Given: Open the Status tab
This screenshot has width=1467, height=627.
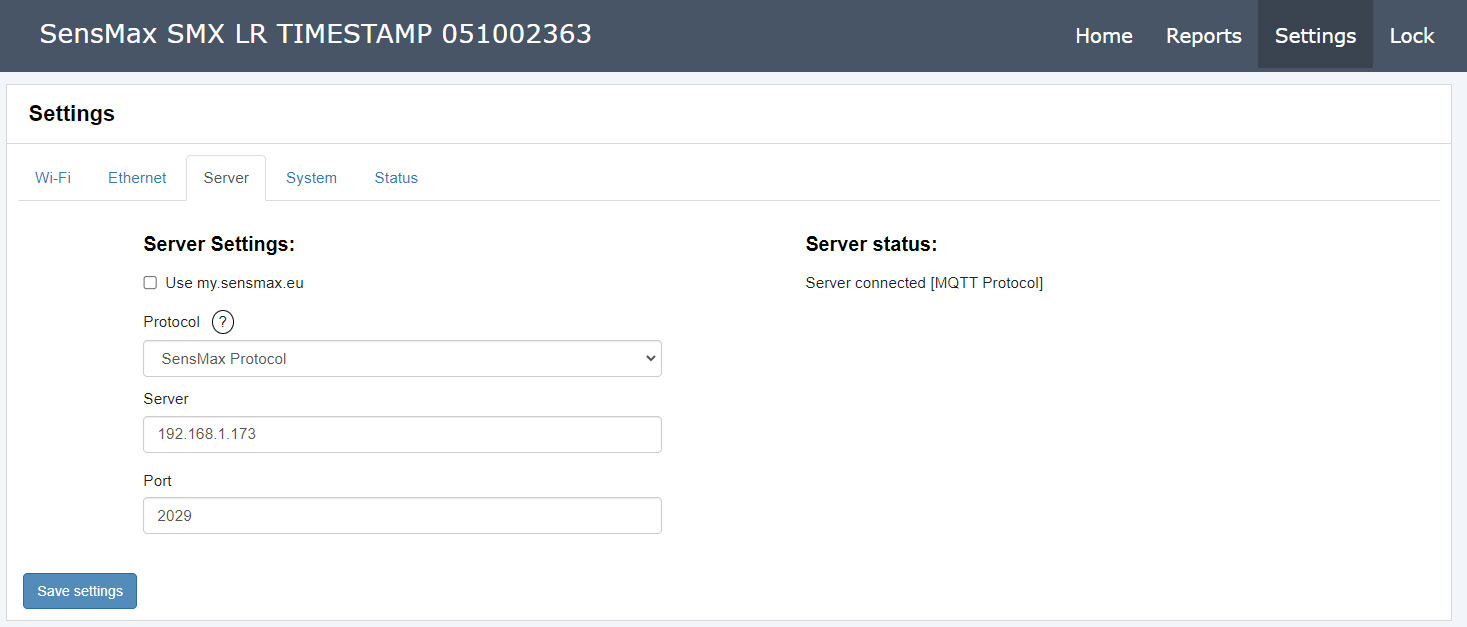Looking at the screenshot, I should [x=396, y=178].
